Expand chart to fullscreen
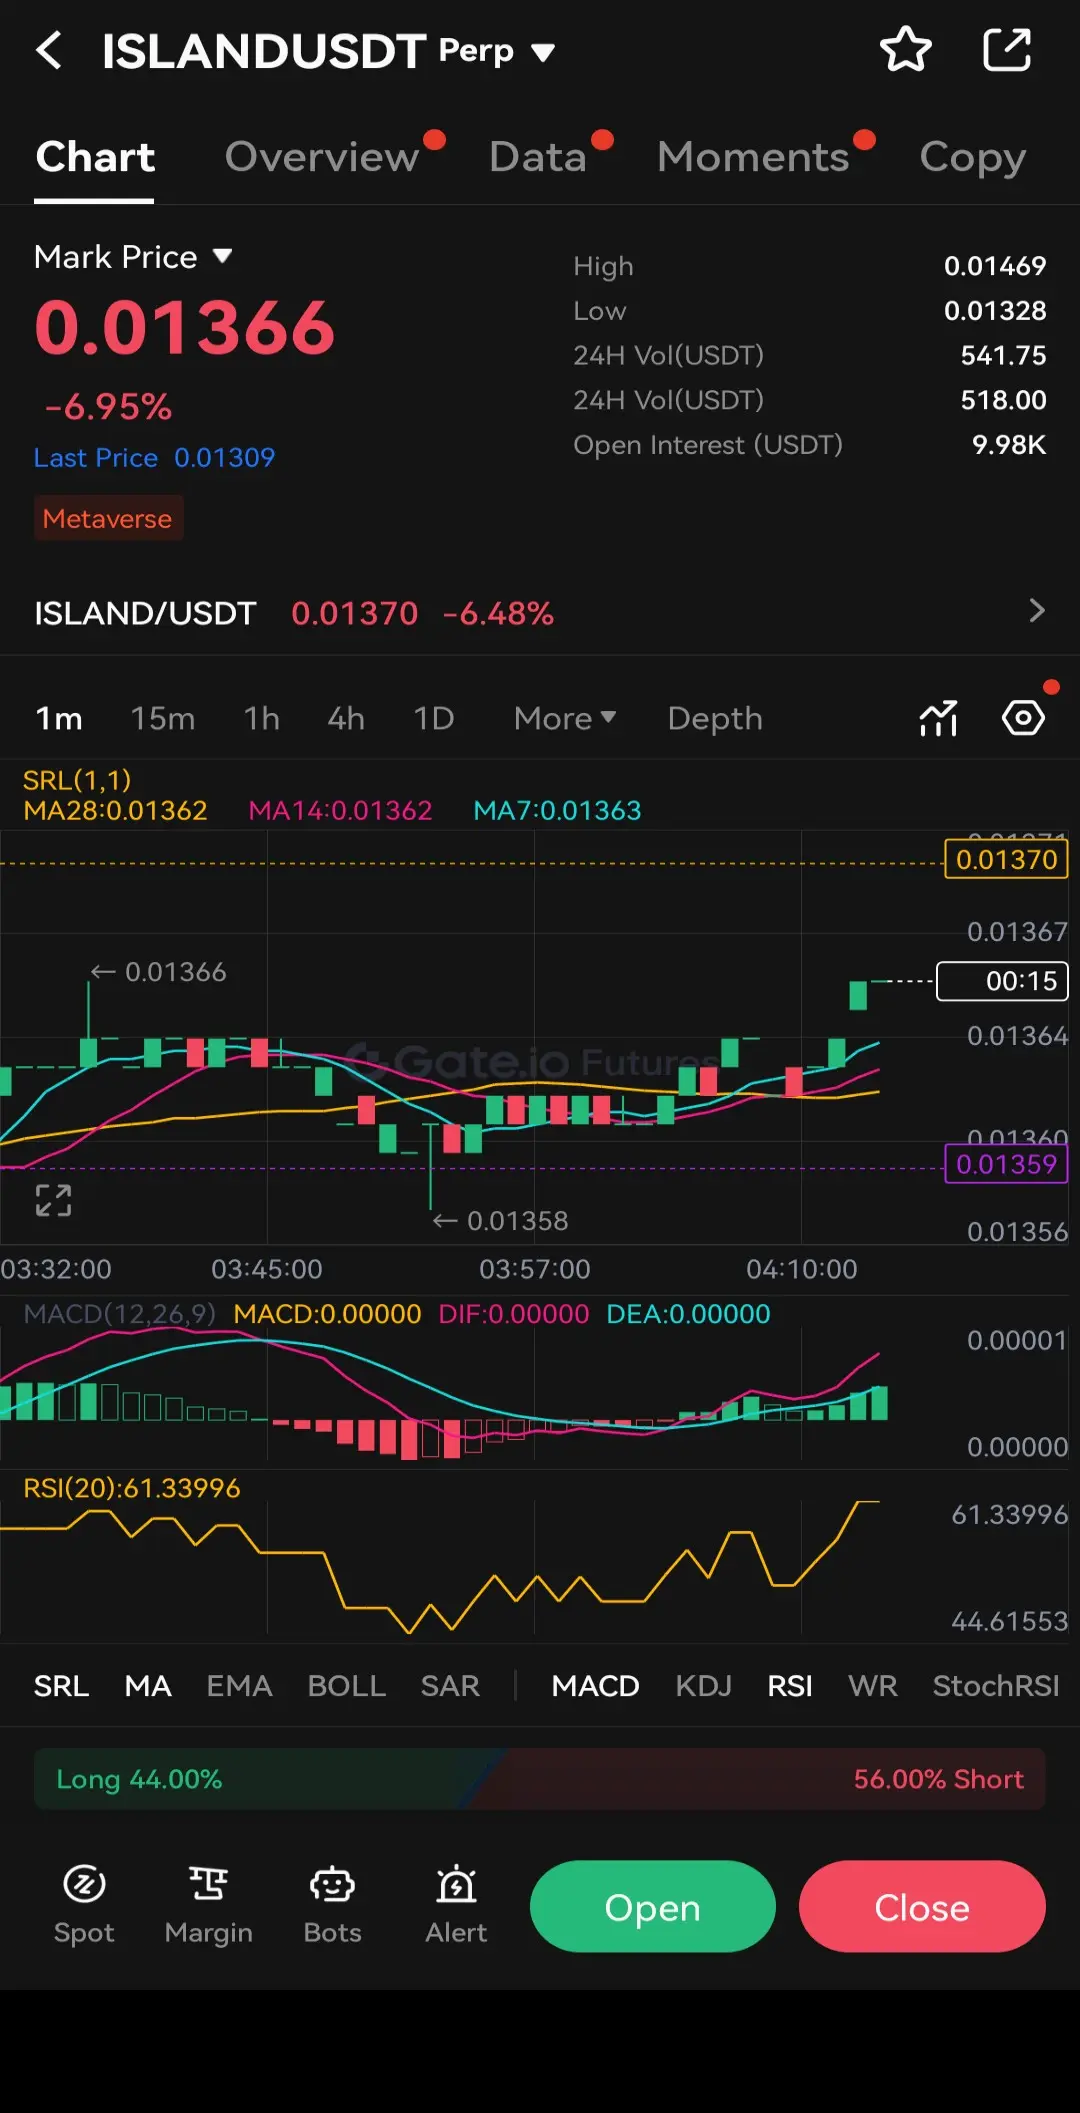 (x=53, y=1200)
